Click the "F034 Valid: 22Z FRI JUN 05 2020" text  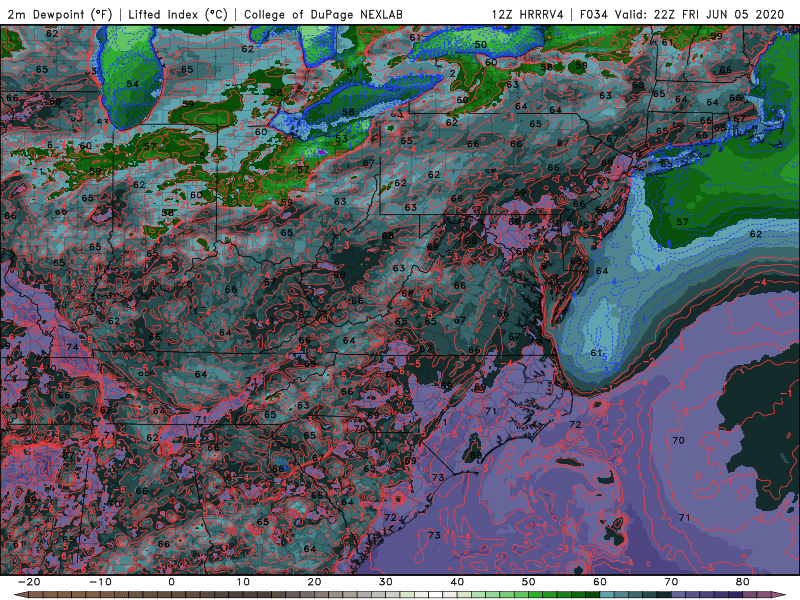682,14
